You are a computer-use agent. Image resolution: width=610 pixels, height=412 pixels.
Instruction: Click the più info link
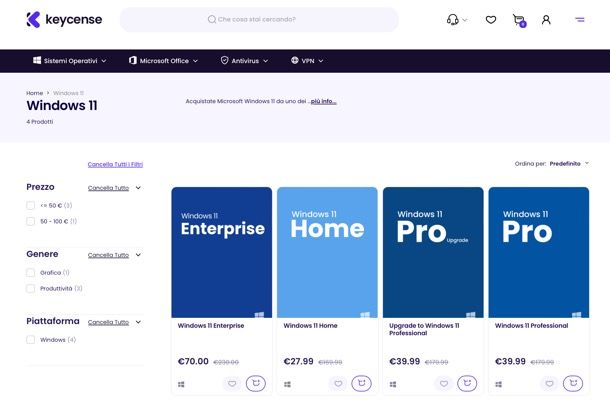[323, 102]
